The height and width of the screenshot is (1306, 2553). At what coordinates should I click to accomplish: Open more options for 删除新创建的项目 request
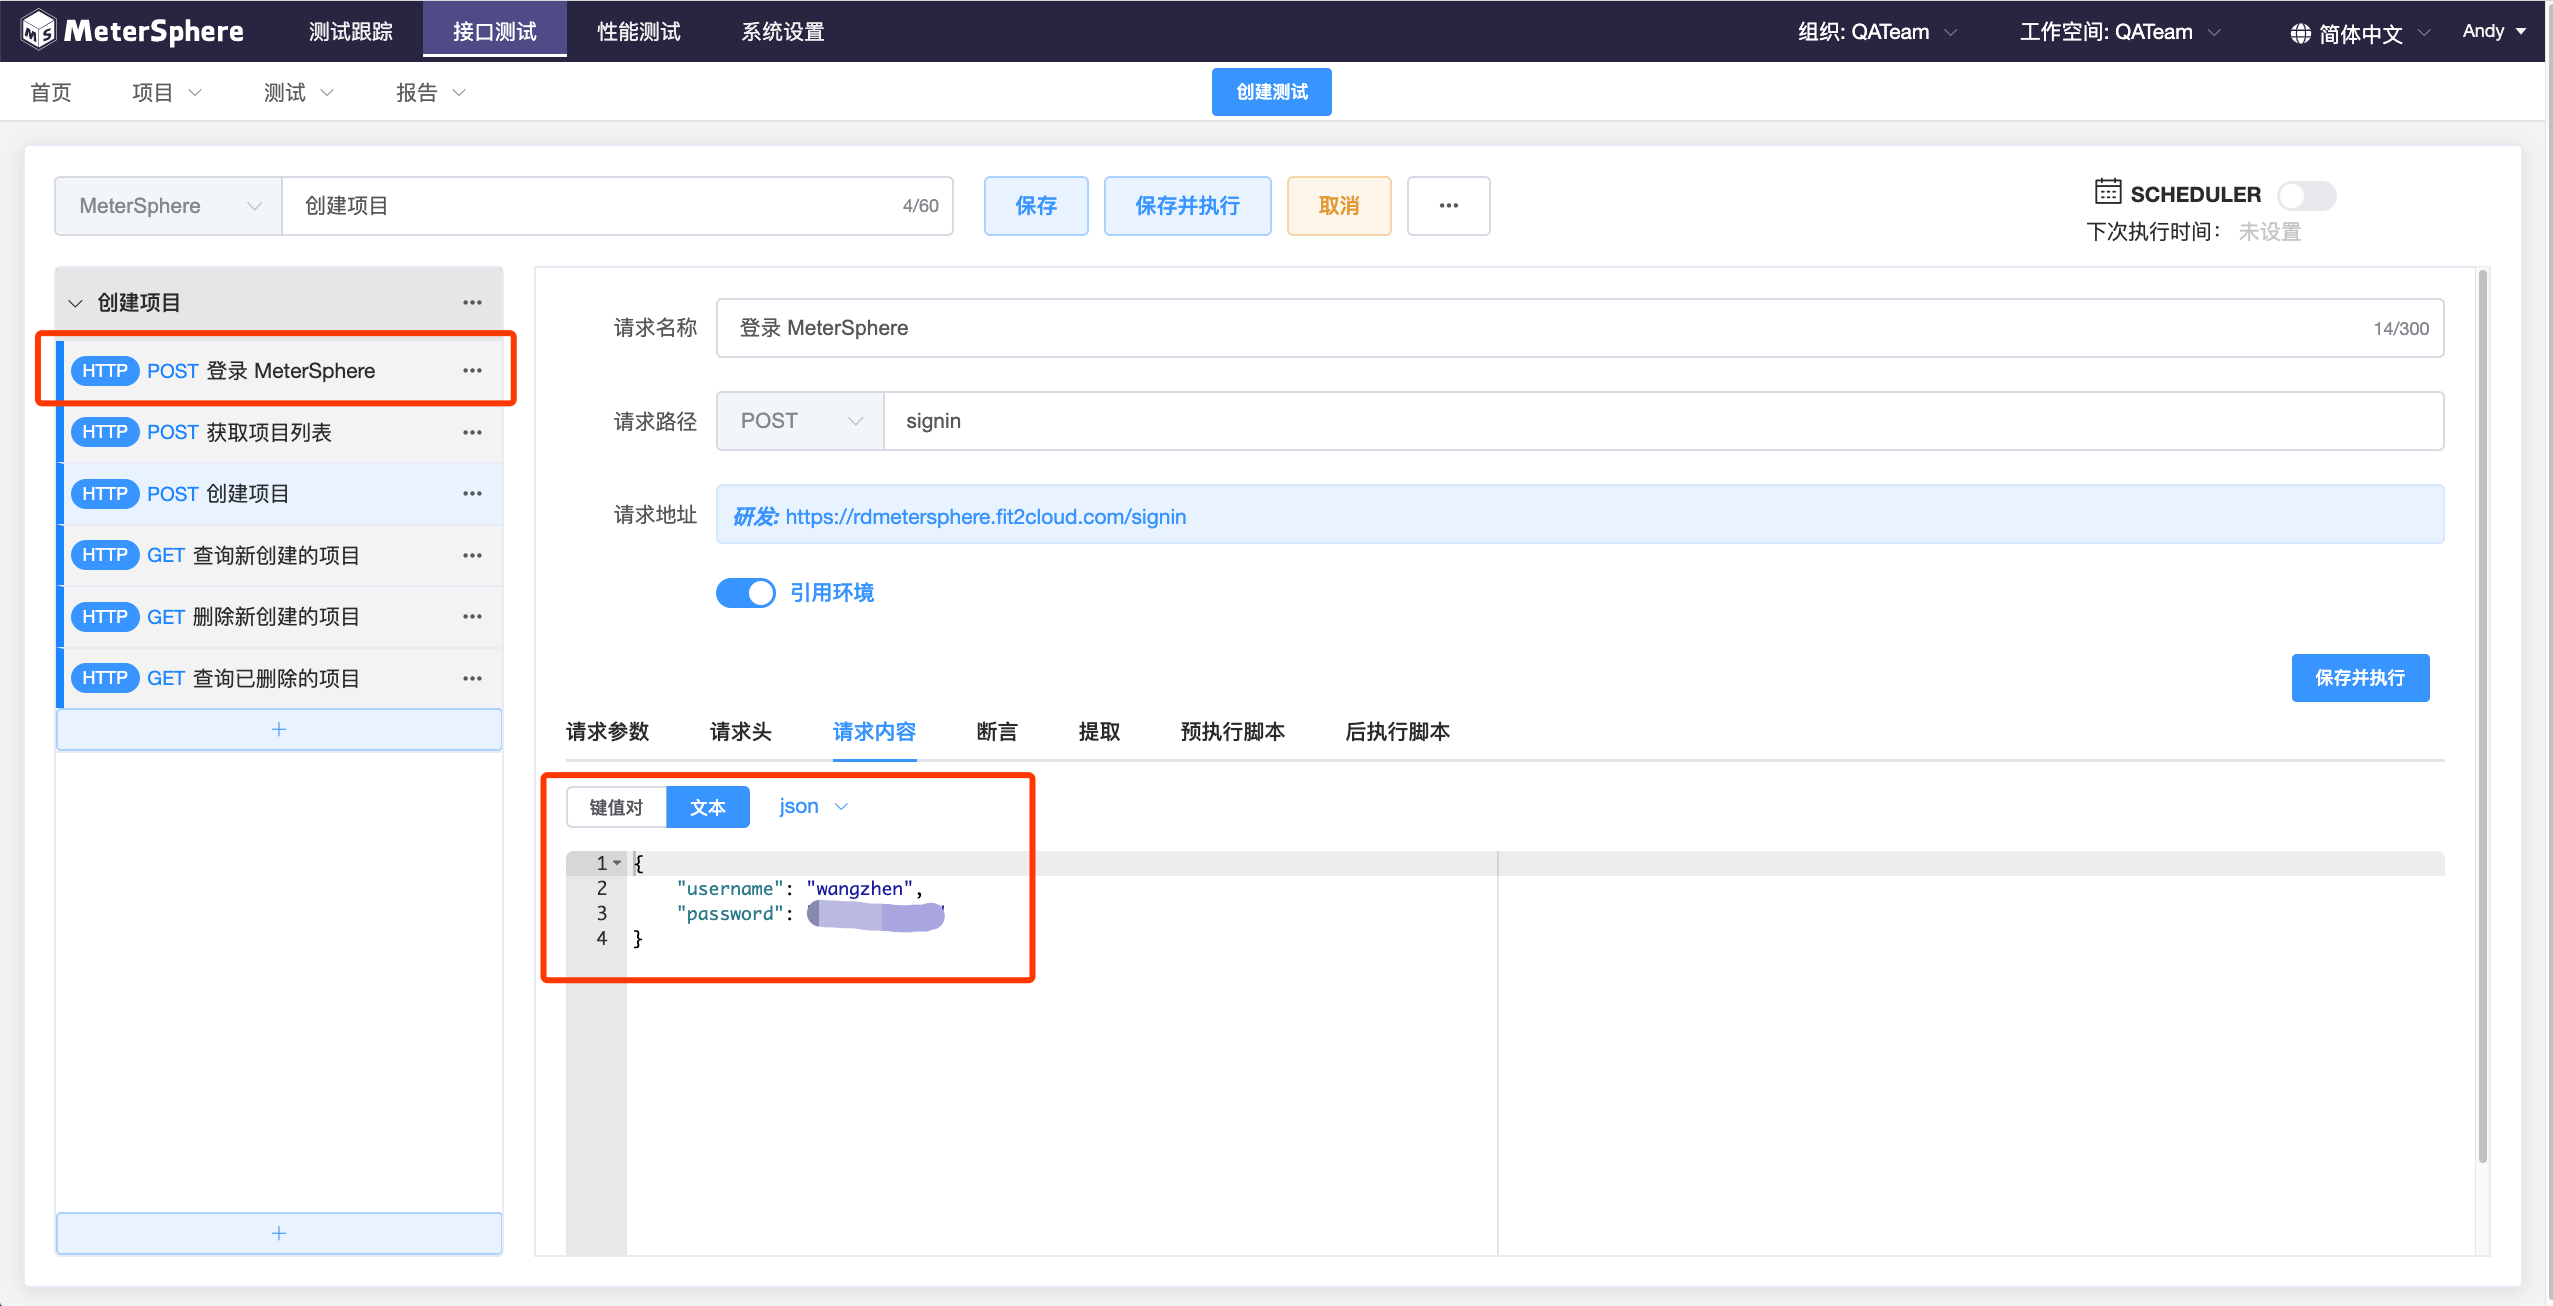click(x=472, y=617)
